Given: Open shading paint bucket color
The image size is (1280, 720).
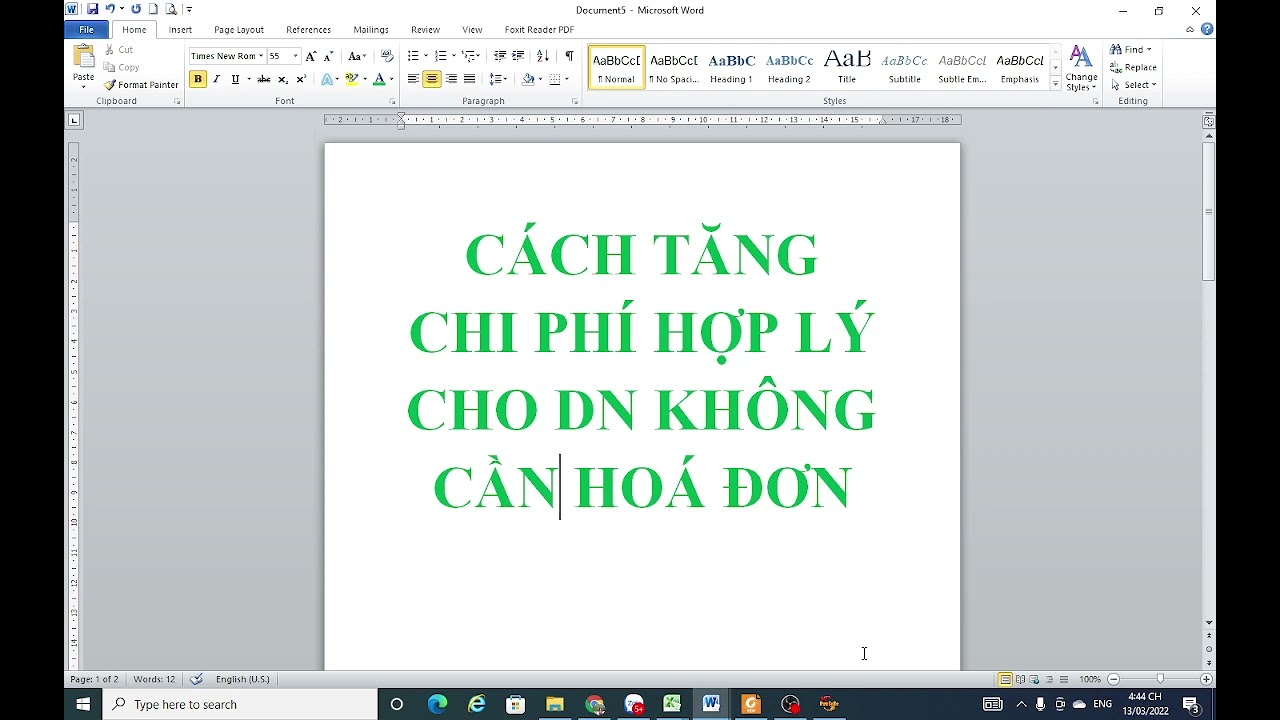Looking at the screenshot, I should [528, 79].
